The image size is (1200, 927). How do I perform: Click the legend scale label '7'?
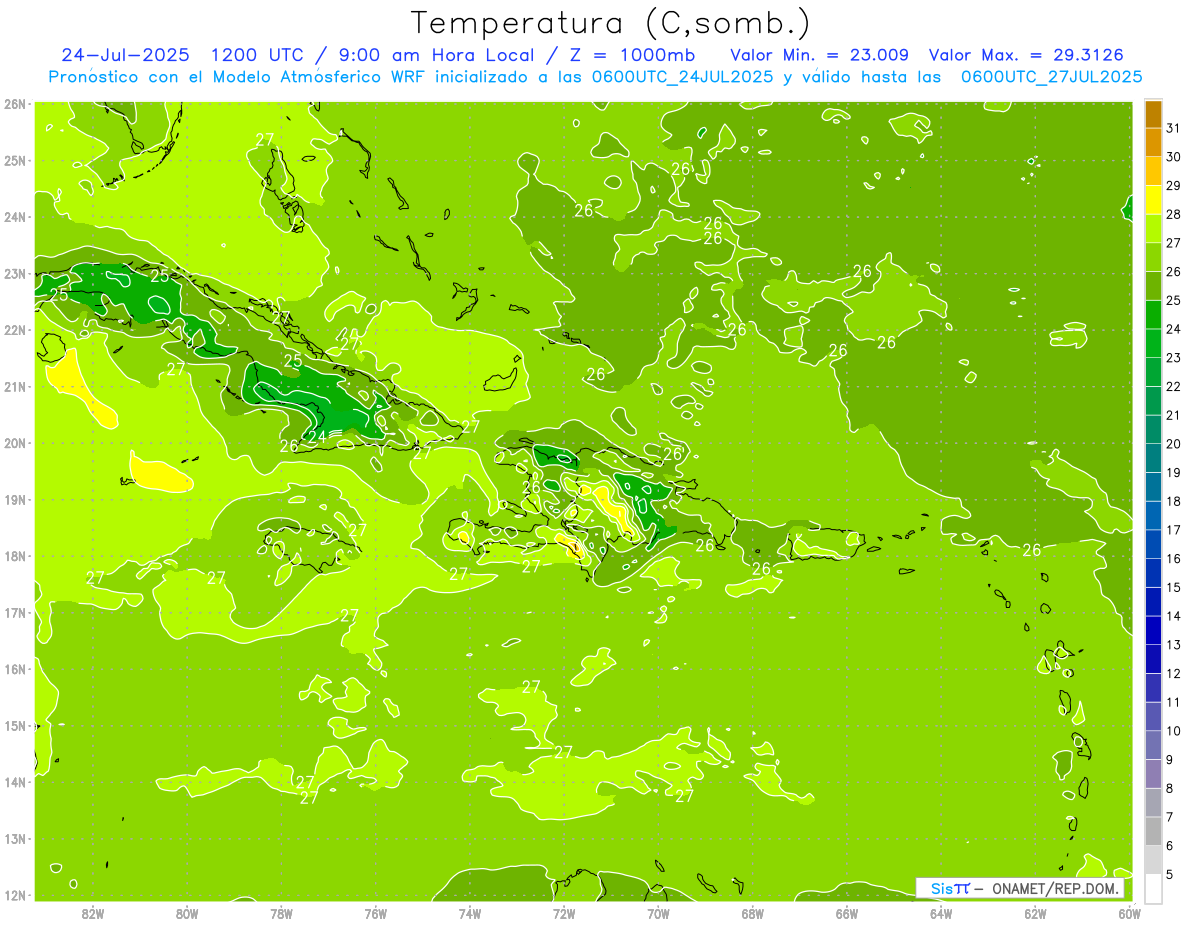pos(1170,817)
